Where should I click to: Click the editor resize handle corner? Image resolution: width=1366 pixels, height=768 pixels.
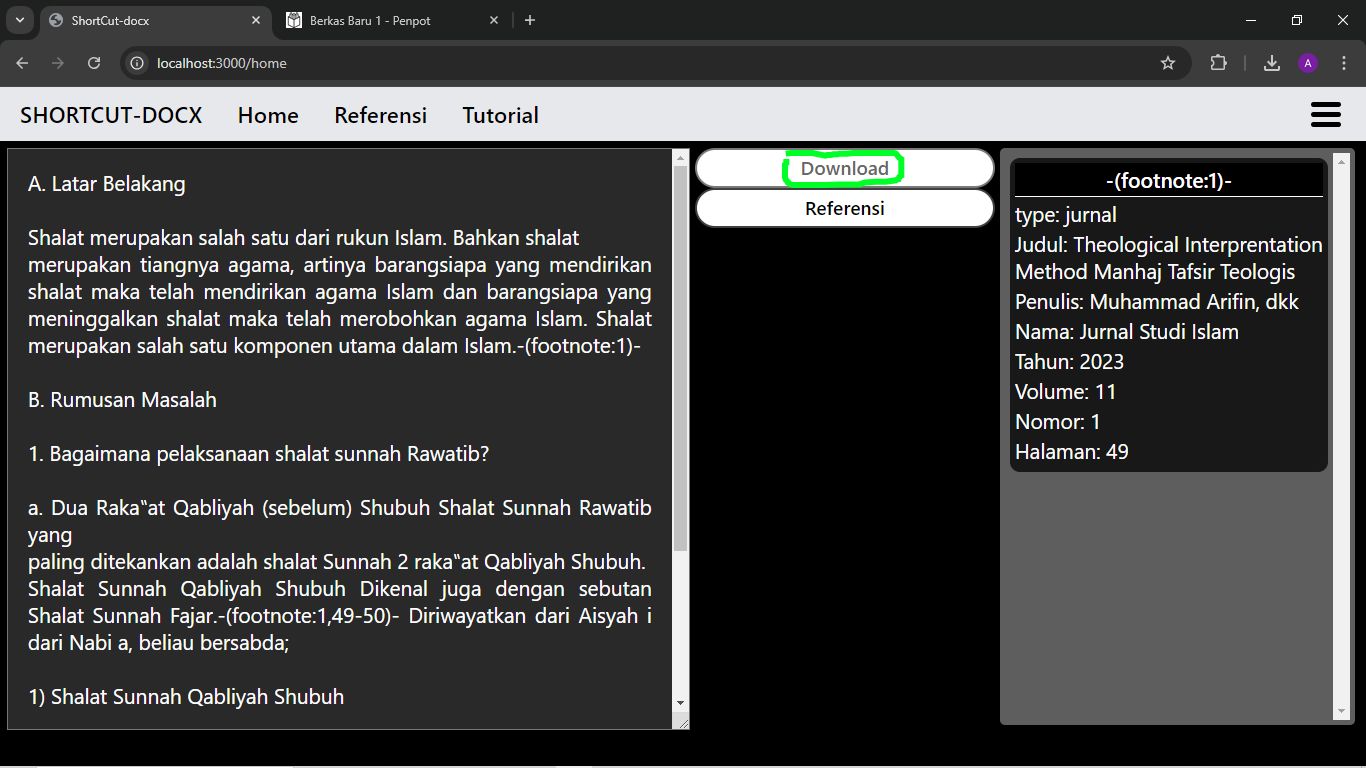(682, 721)
